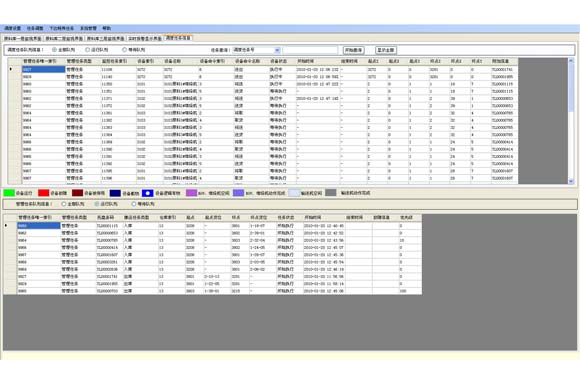580x385 pixels.
Task: Click the gray conveyor legend swatch
Action: [331, 193]
